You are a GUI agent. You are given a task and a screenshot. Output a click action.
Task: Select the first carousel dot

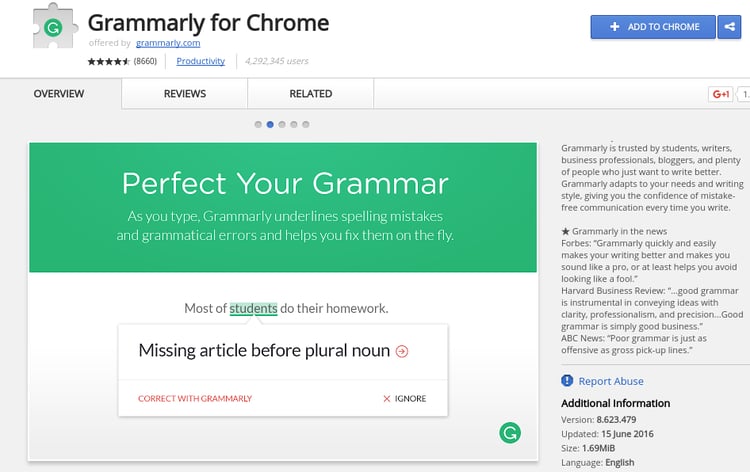(258, 125)
